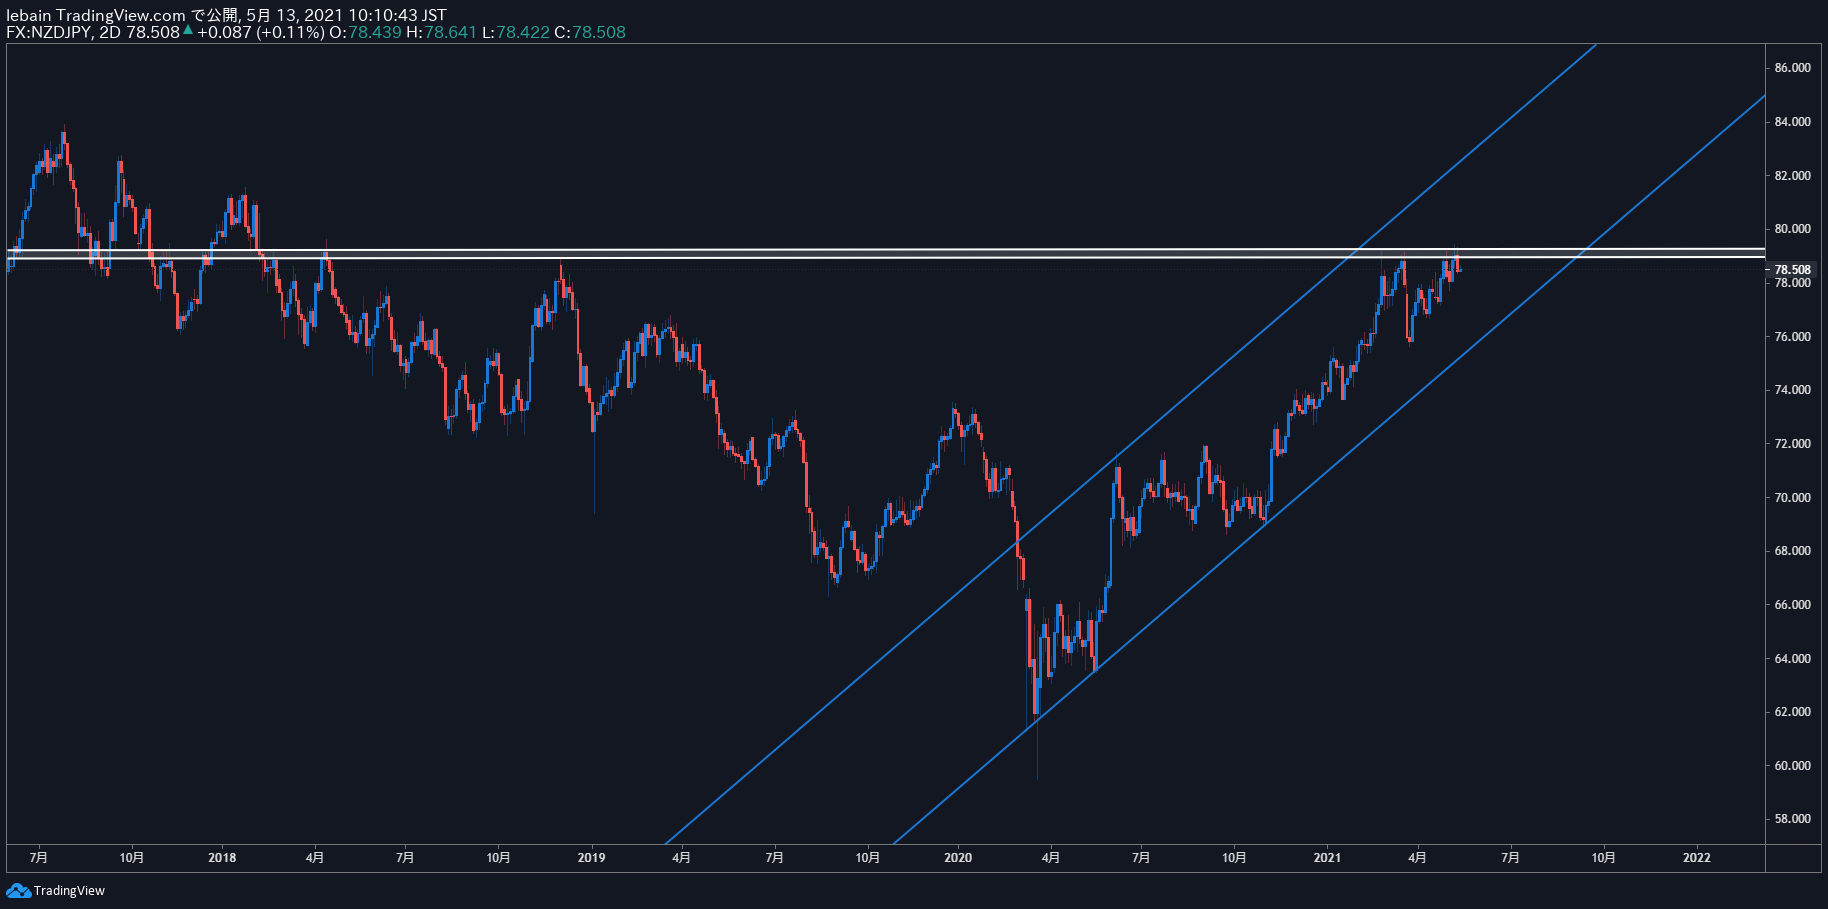Select the 84.000 price axis label

pos(1792,122)
